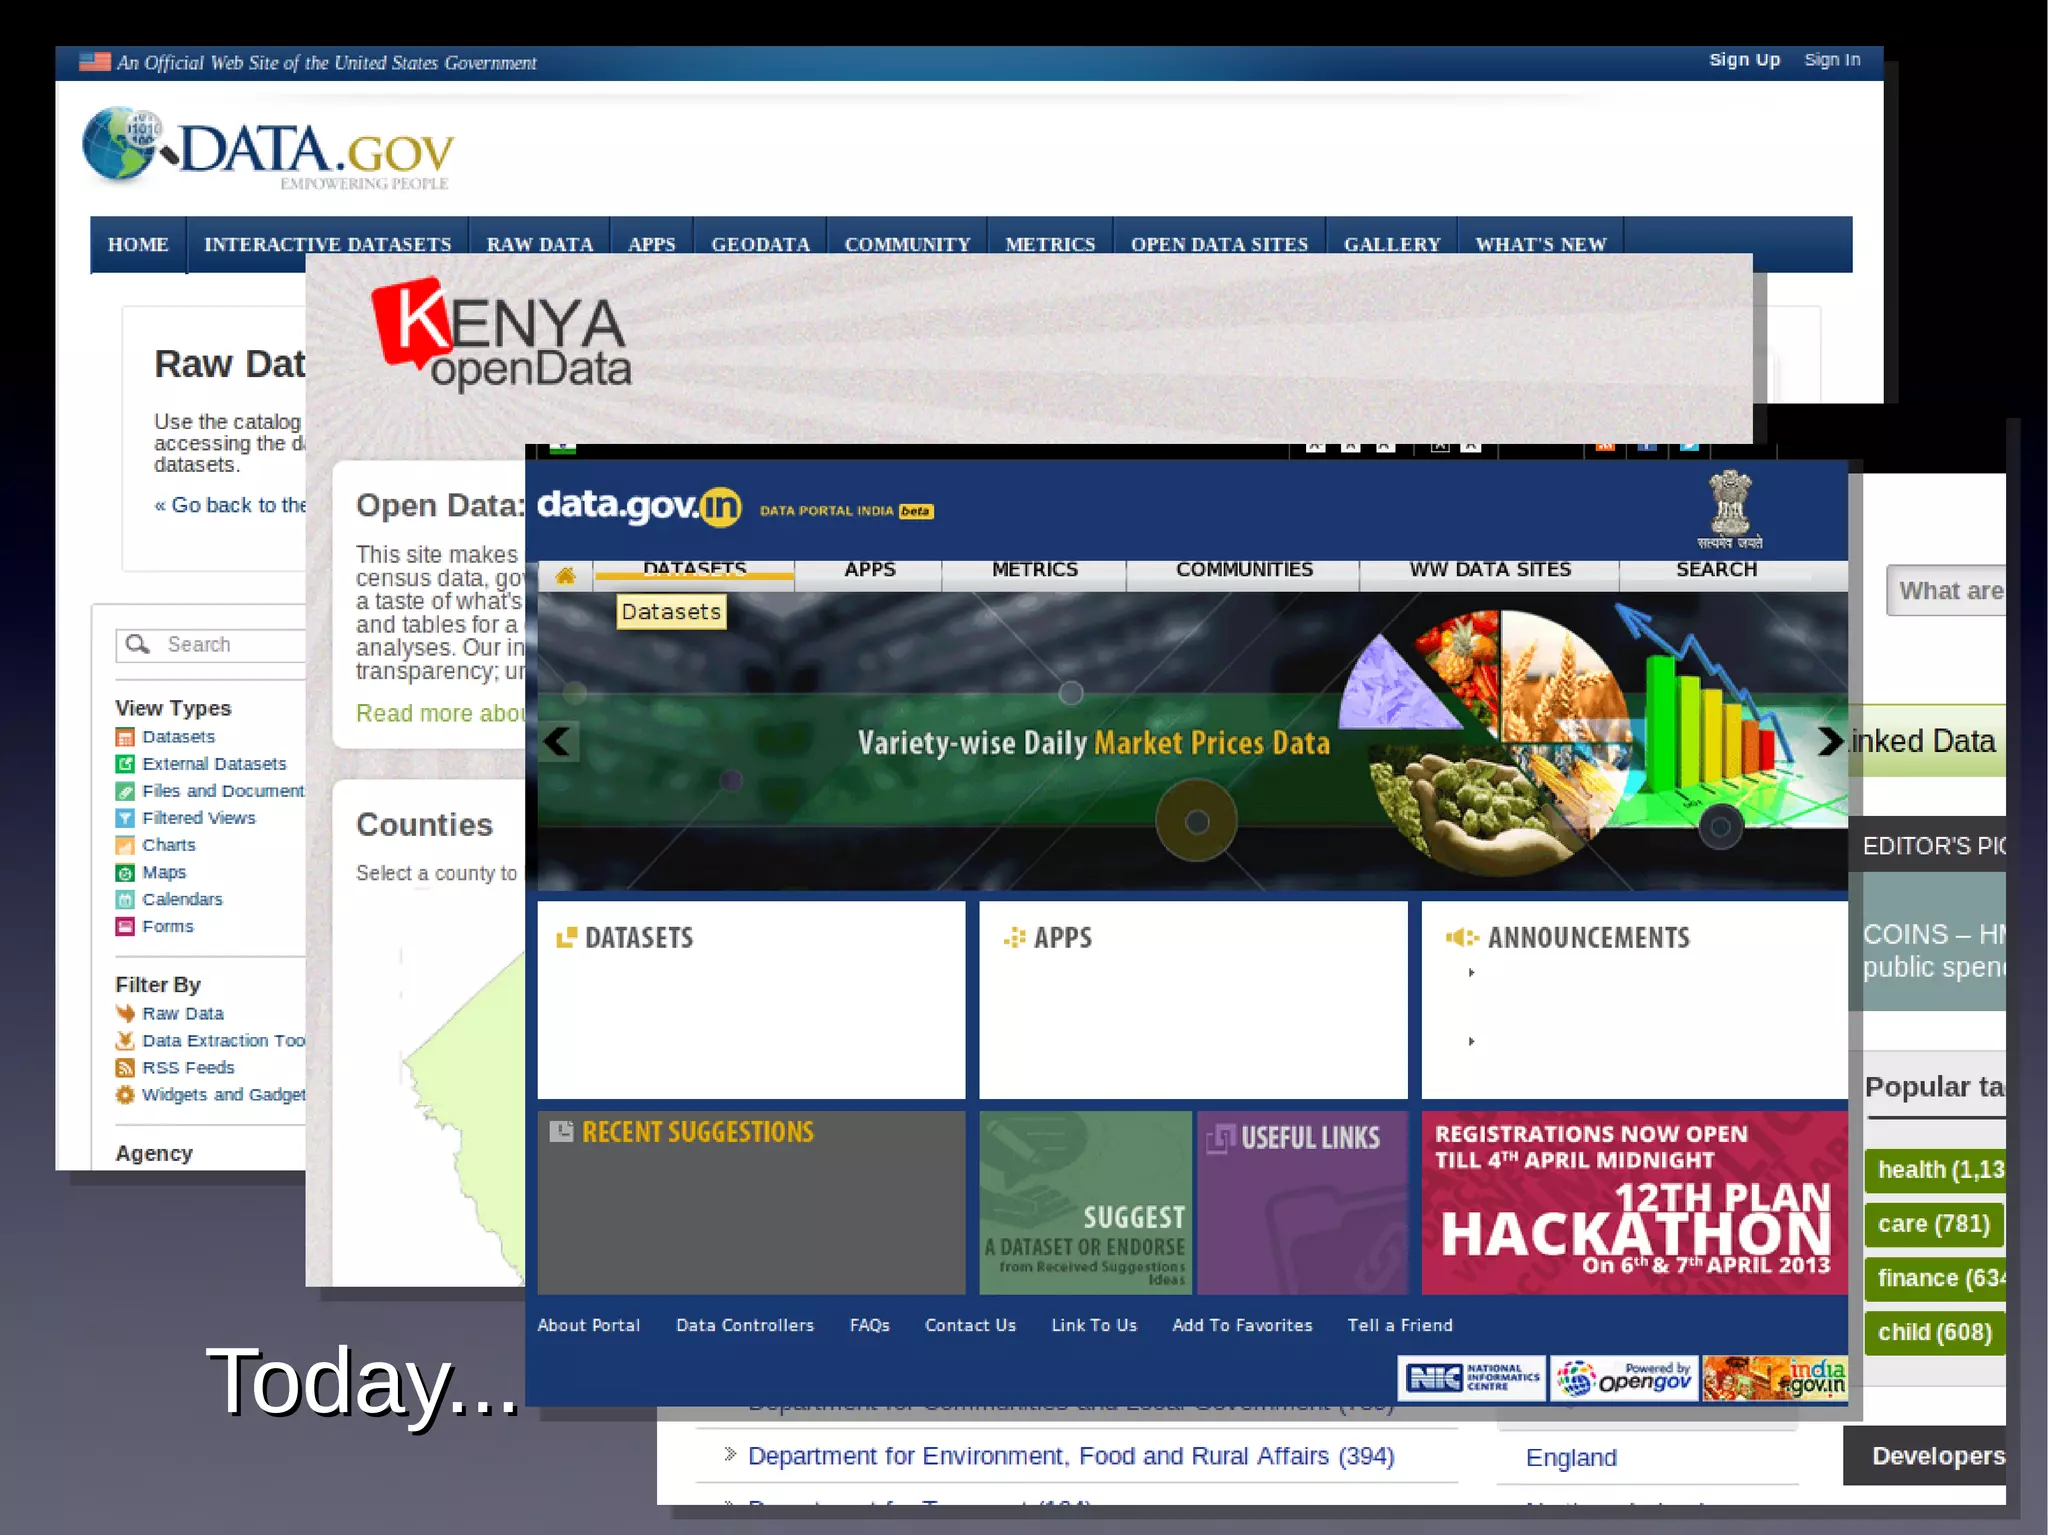This screenshot has height=1535, width=2048.
Task: Click the RSS Feeds filter icon
Action: [125, 1068]
